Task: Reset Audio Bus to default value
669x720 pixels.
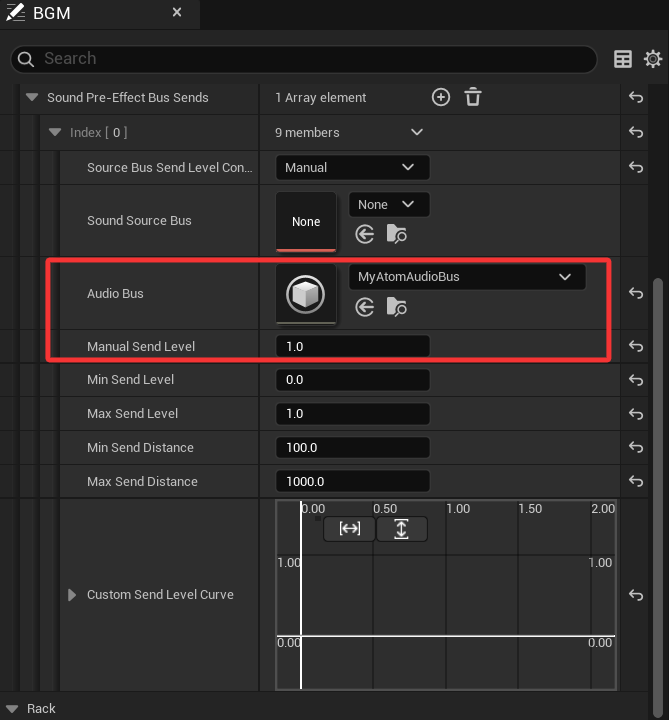Action: tap(635, 293)
